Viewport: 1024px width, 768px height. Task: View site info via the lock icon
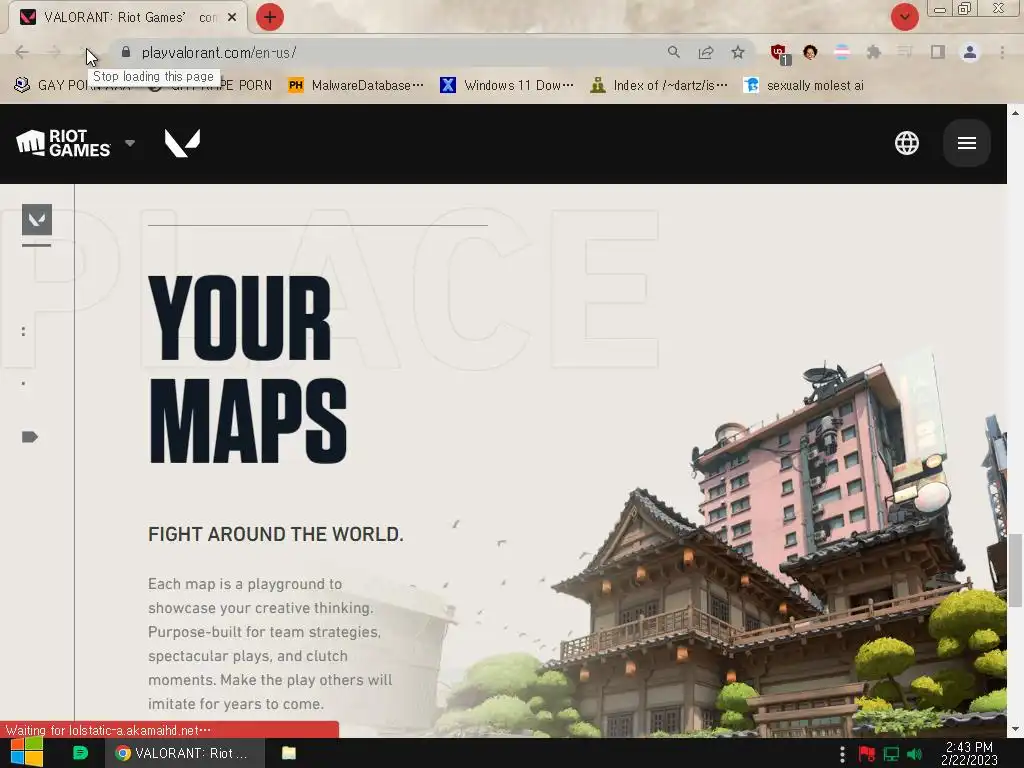[126, 52]
